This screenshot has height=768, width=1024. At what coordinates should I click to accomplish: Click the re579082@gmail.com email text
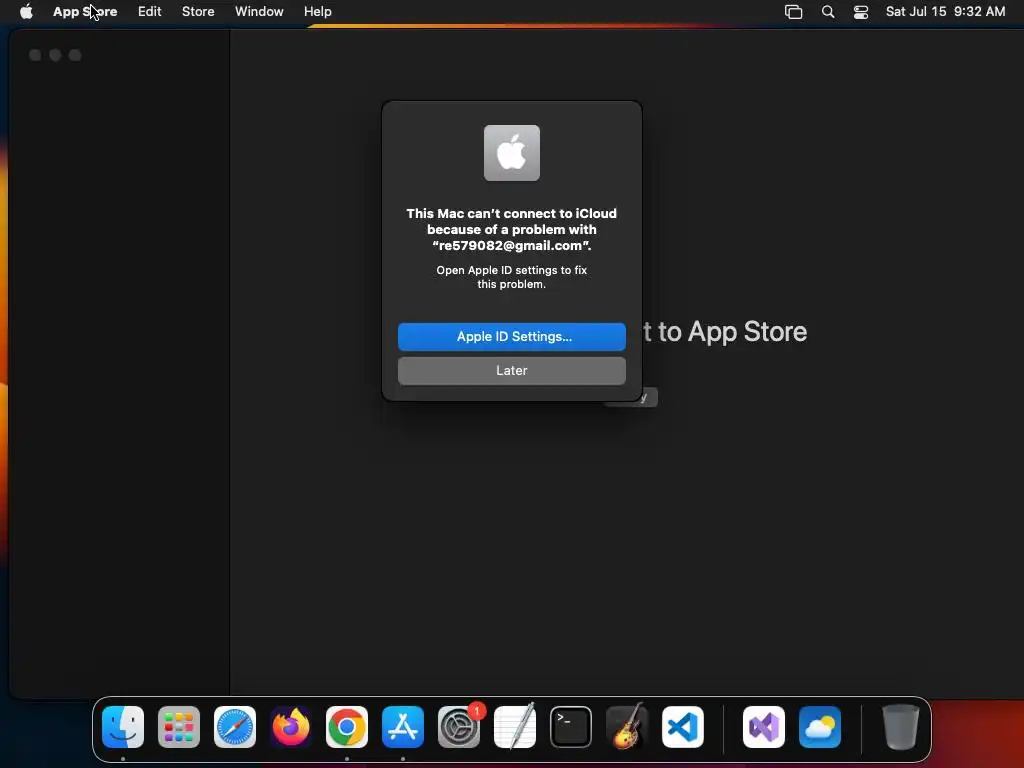pos(510,246)
